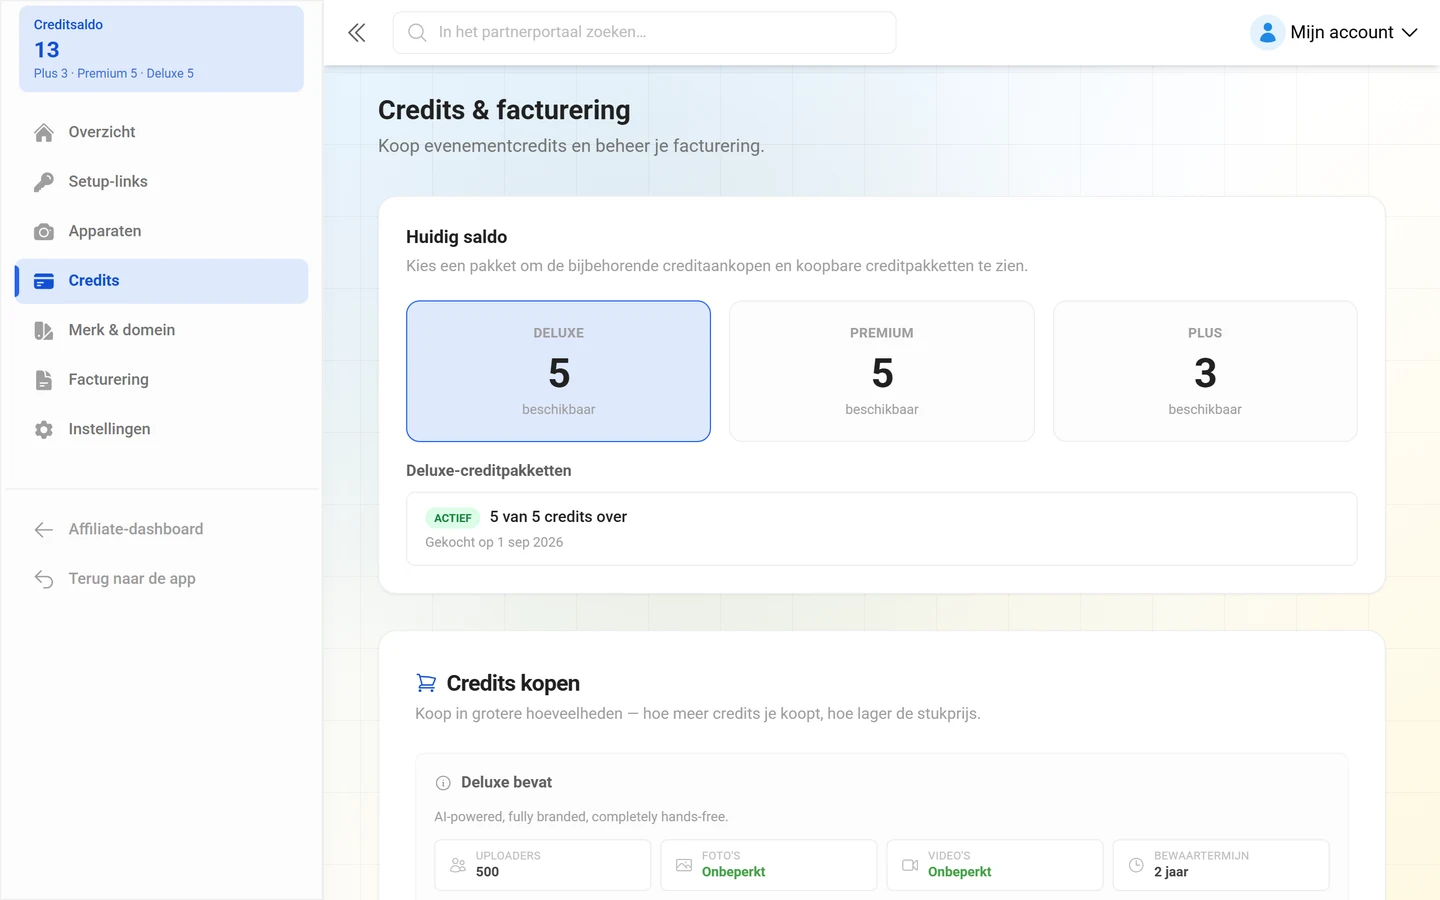Image resolution: width=1440 pixels, height=900 pixels.
Task: Click the left arrow icon beside Affiliate-dashboard
Action: 44,530
